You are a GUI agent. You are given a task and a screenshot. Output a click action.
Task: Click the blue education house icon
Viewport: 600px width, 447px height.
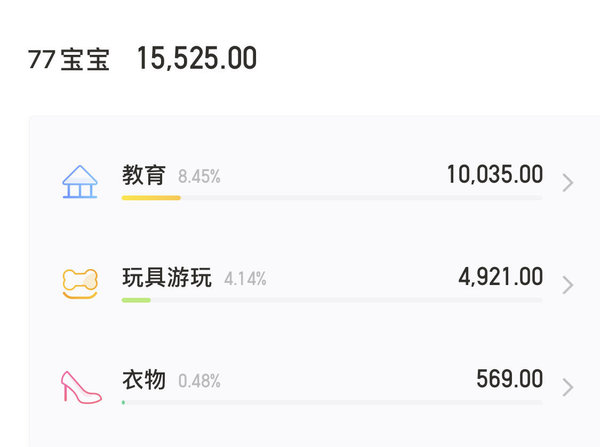coord(80,182)
